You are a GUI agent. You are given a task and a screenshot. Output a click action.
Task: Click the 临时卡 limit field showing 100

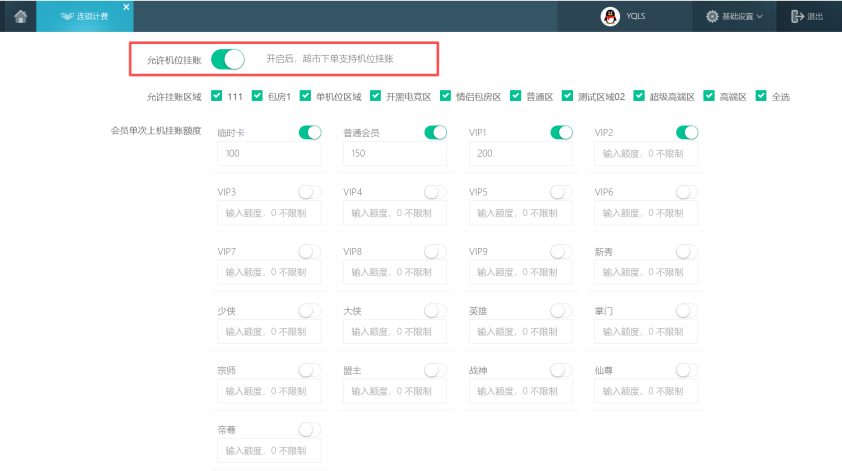269,154
